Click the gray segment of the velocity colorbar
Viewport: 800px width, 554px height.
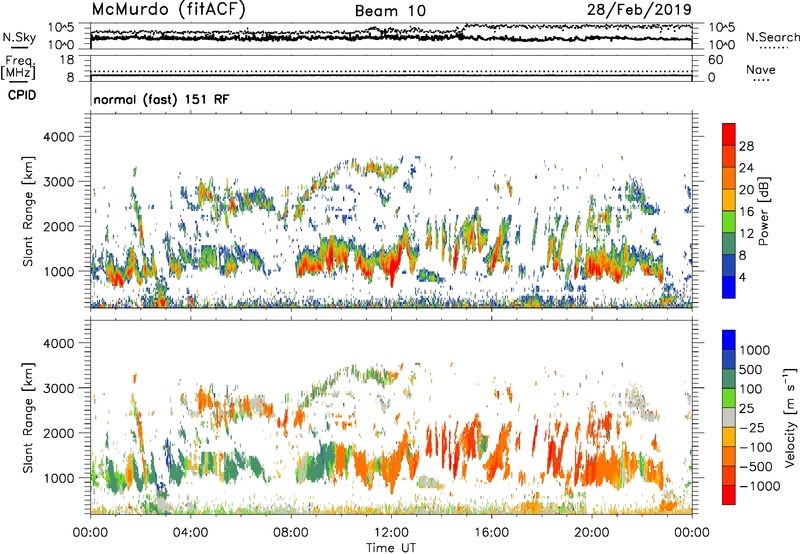coord(729,418)
